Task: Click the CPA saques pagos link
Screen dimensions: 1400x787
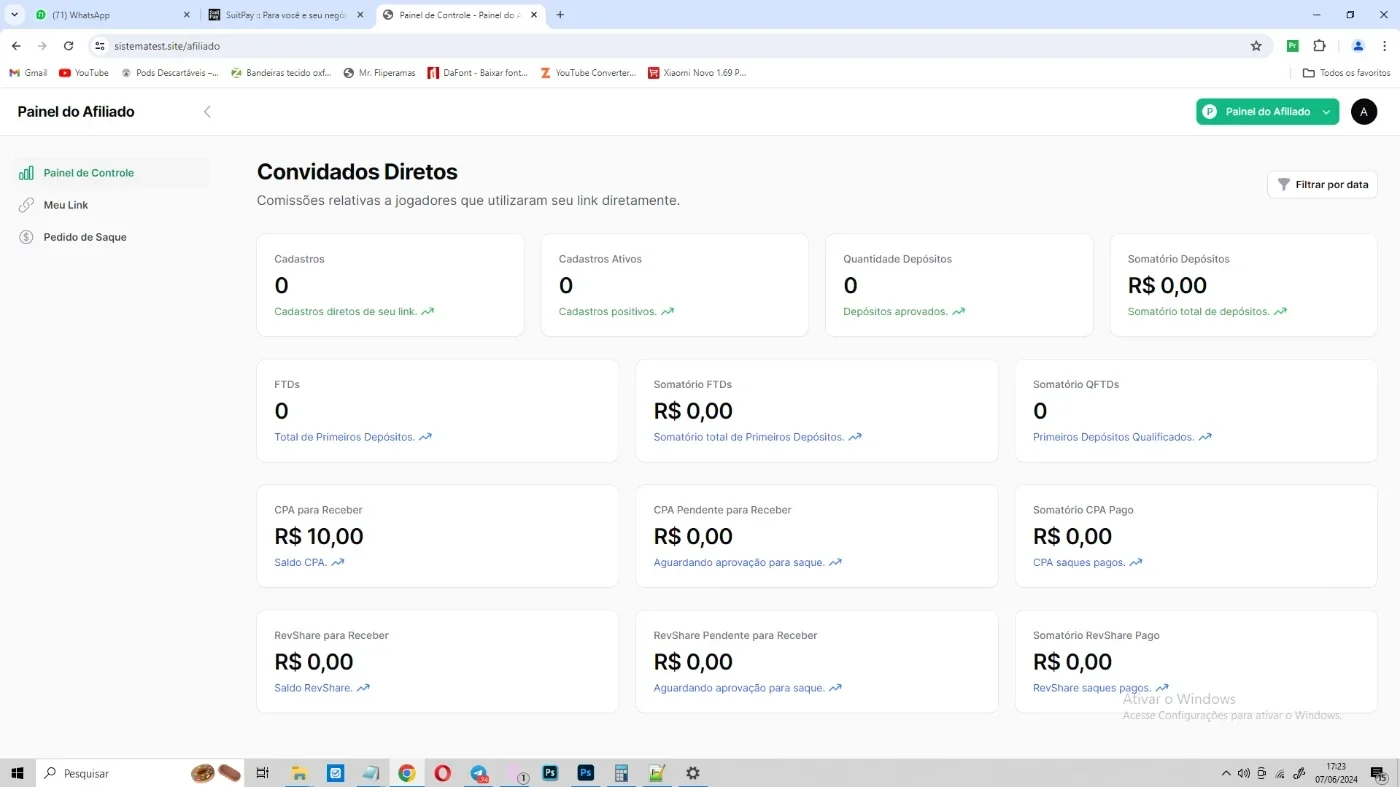Action: click(1079, 562)
